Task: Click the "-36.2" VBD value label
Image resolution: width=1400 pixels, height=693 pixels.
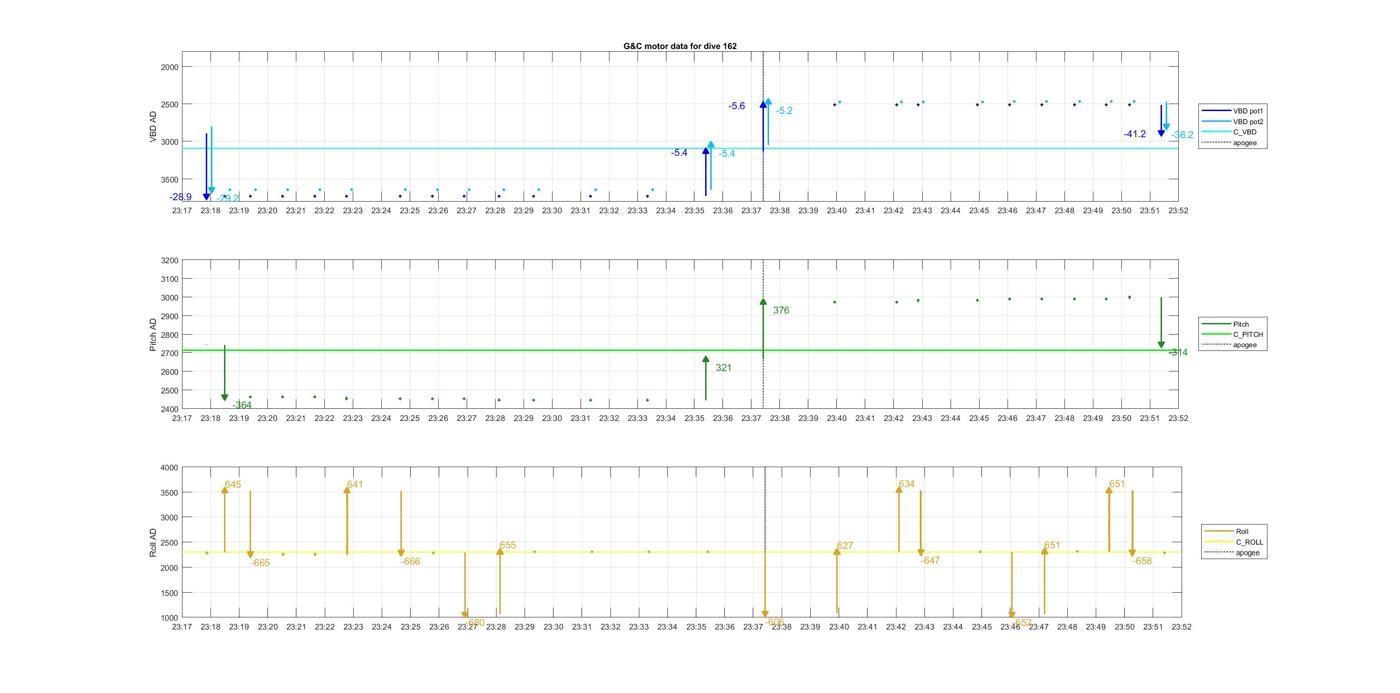Action: coord(1183,135)
